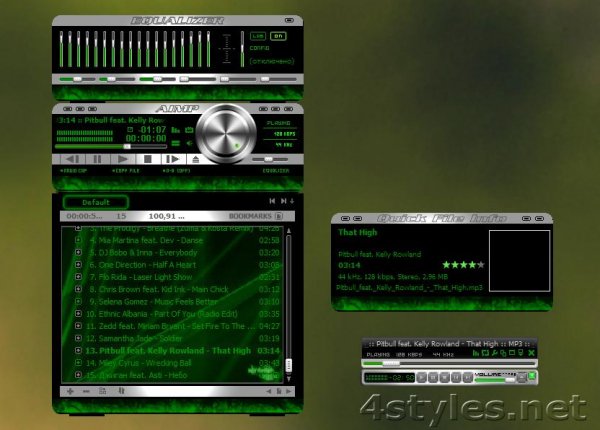
Task: Click file icon between playlist bottom arrows
Action: click(x=279, y=391)
